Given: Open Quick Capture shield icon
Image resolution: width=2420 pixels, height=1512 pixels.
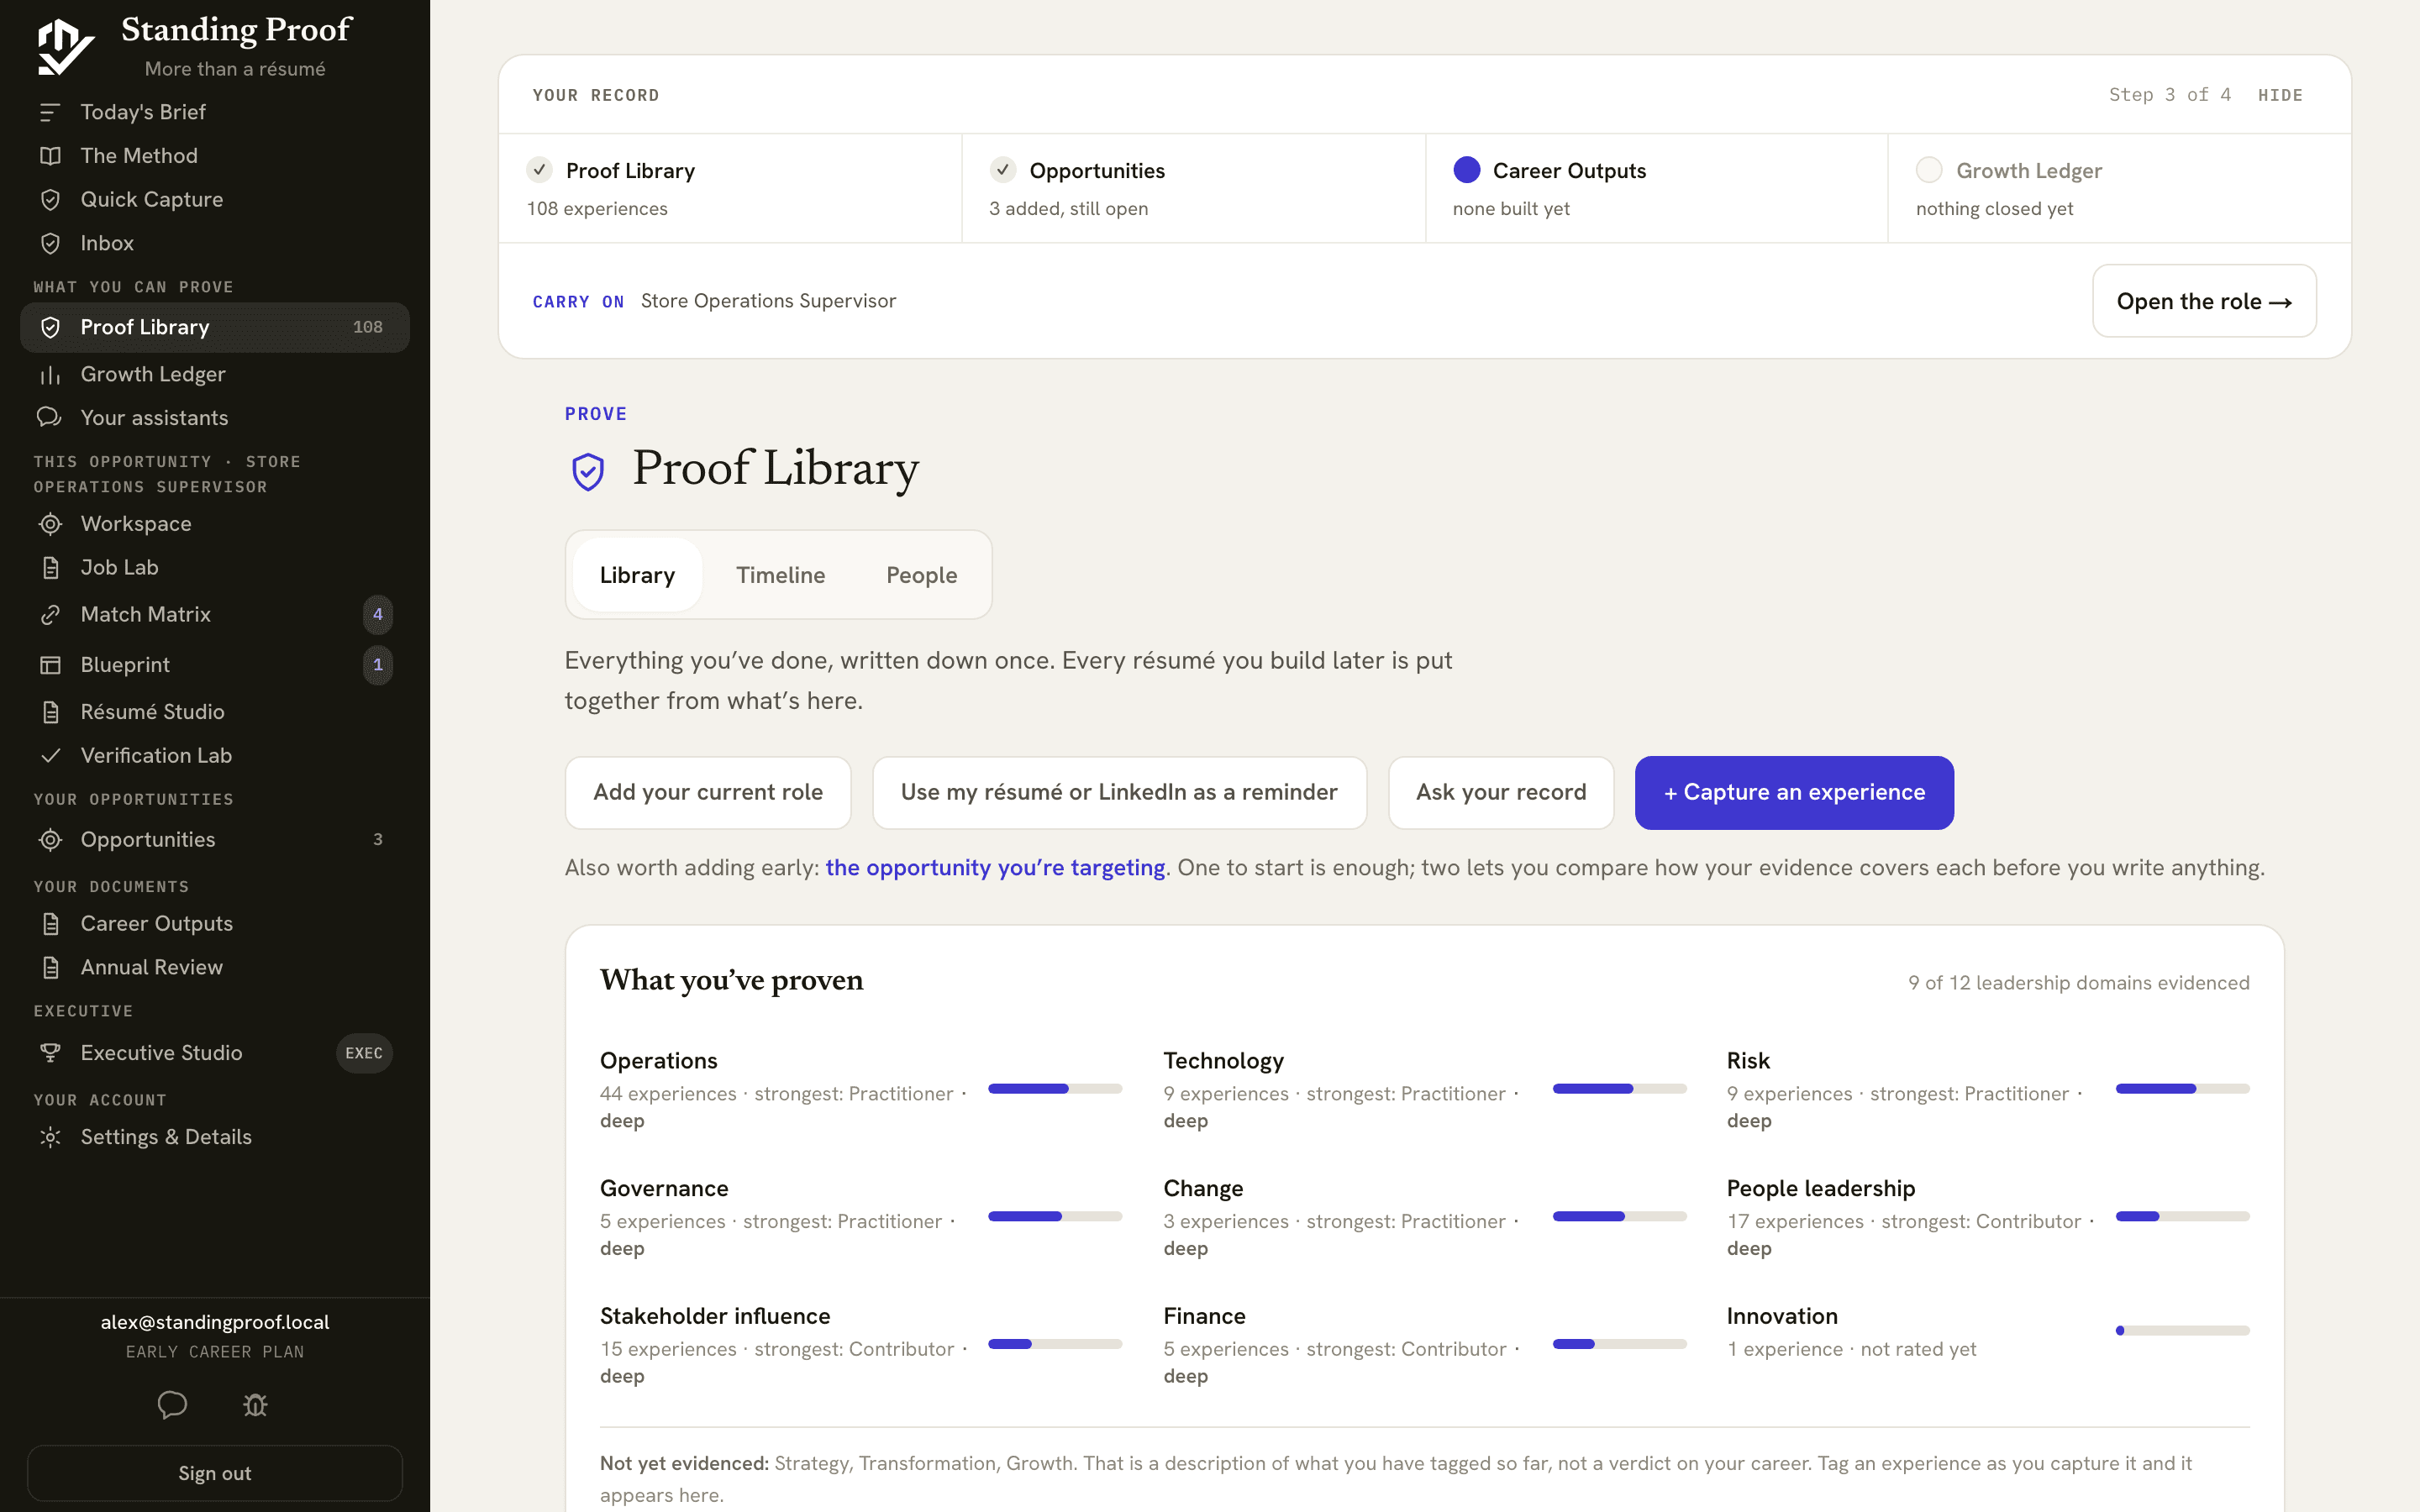Looking at the screenshot, I should click(50, 200).
